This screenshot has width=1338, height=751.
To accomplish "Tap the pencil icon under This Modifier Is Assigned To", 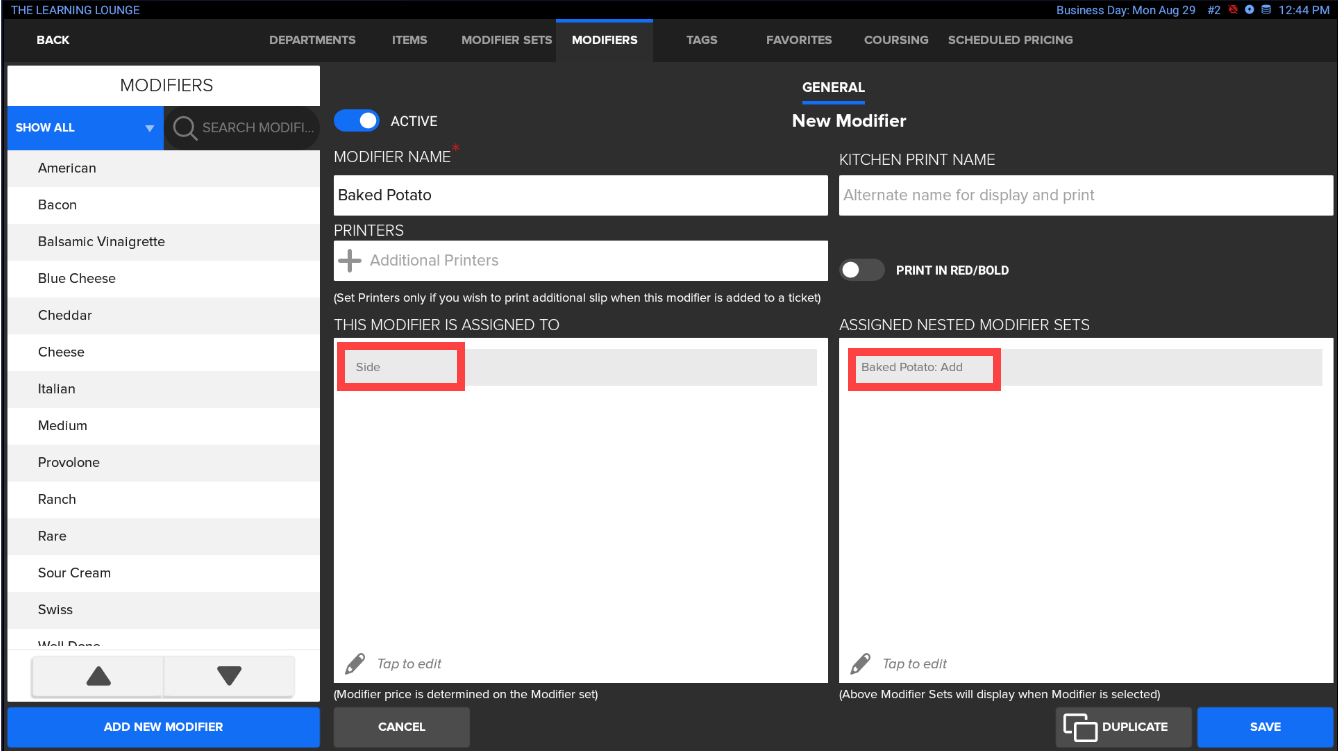I will point(356,663).
